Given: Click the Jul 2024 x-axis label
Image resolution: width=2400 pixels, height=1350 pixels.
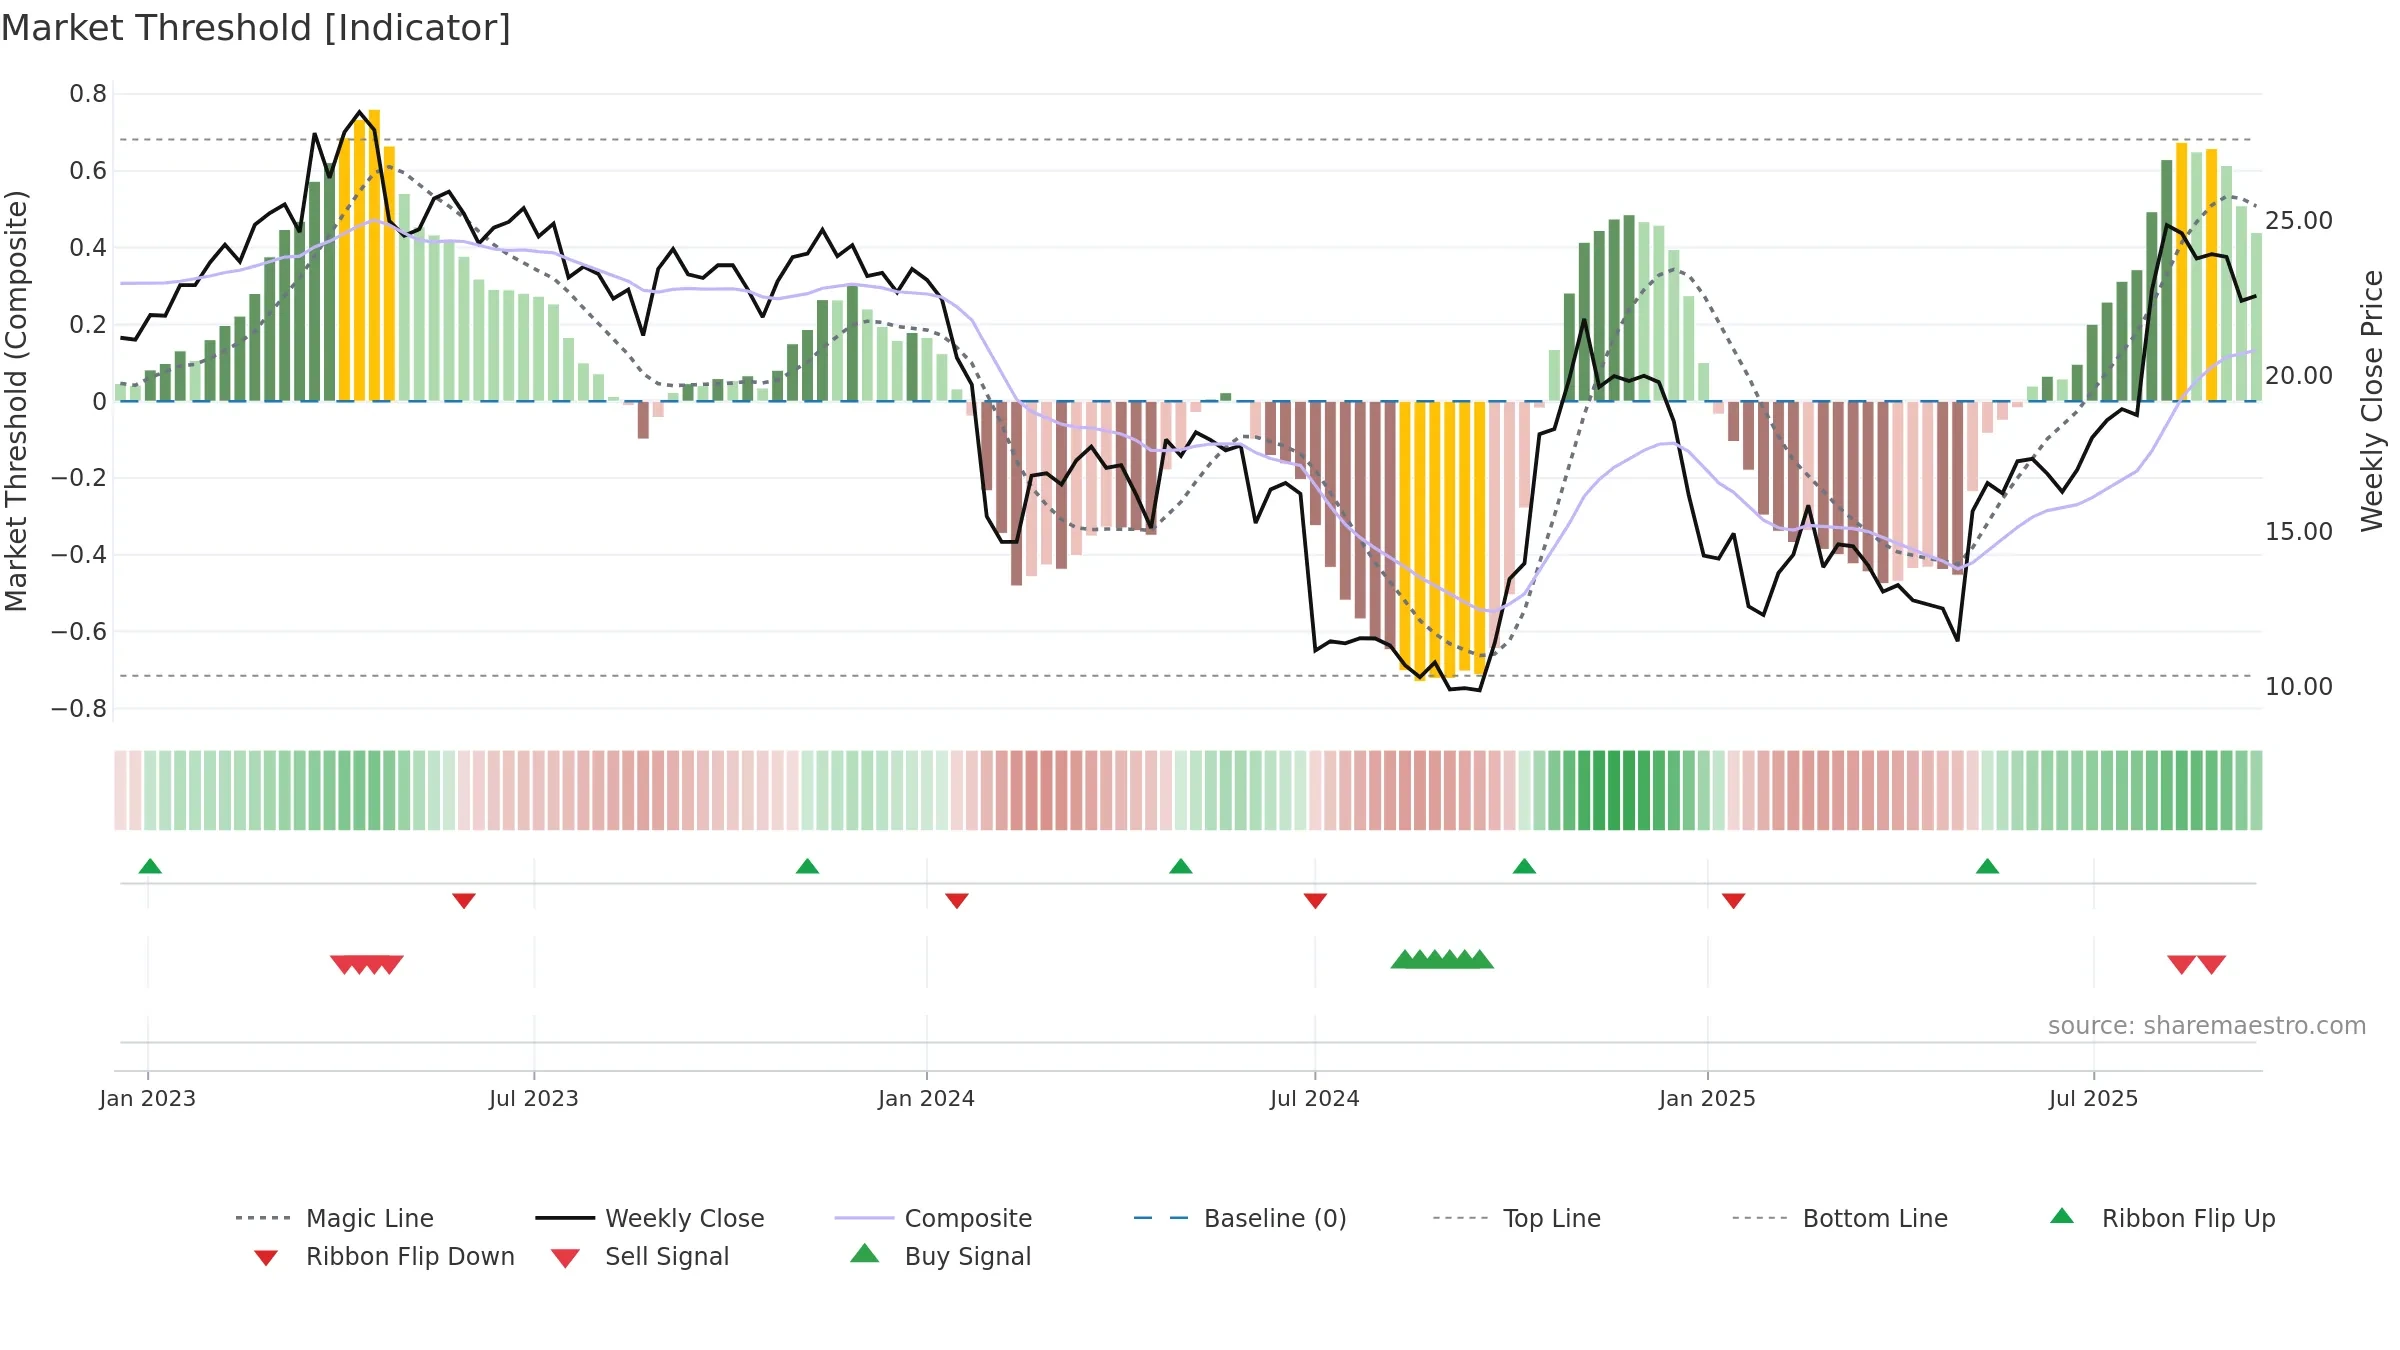Looking at the screenshot, I should coord(1315,1098).
